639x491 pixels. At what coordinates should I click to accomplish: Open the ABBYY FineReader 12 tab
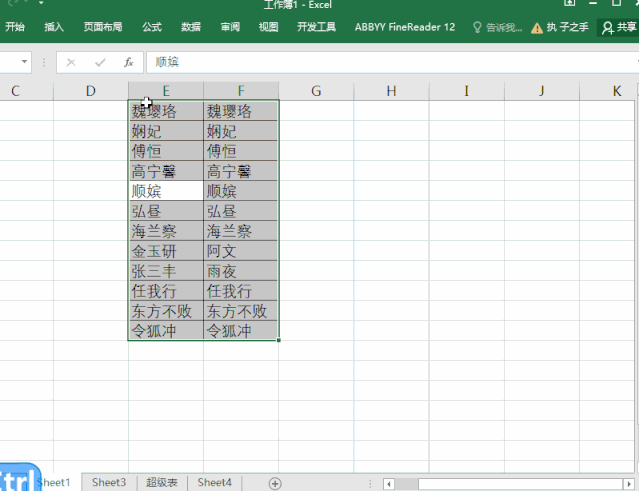[405, 27]
